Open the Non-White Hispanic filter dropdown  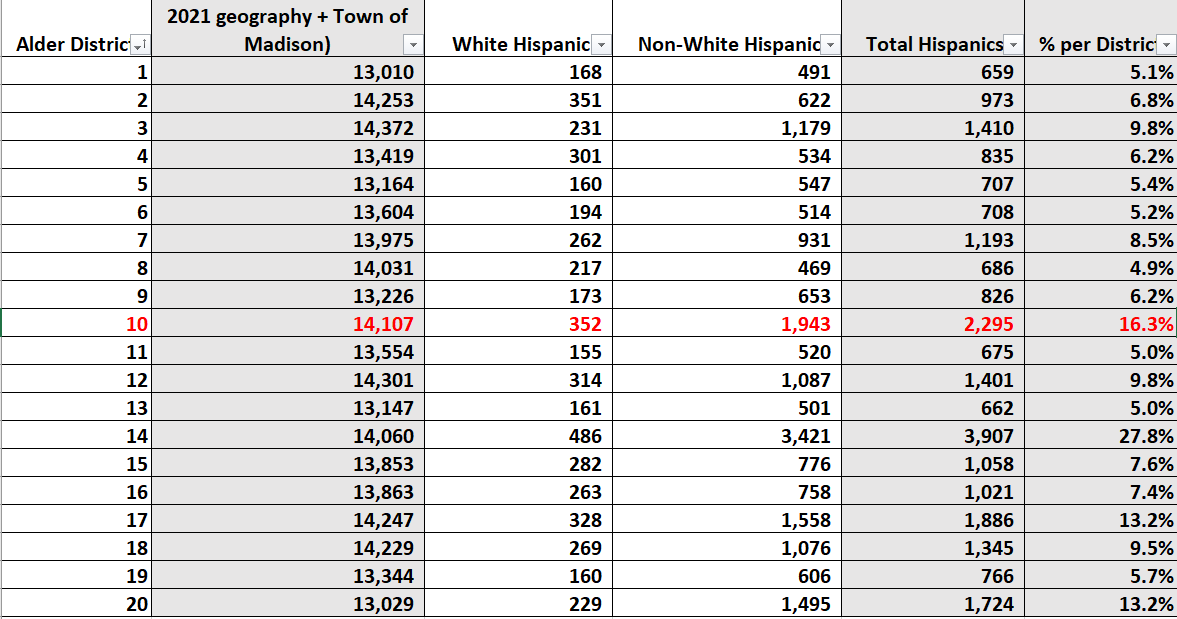pyautogui.click(x=830, y=46)
